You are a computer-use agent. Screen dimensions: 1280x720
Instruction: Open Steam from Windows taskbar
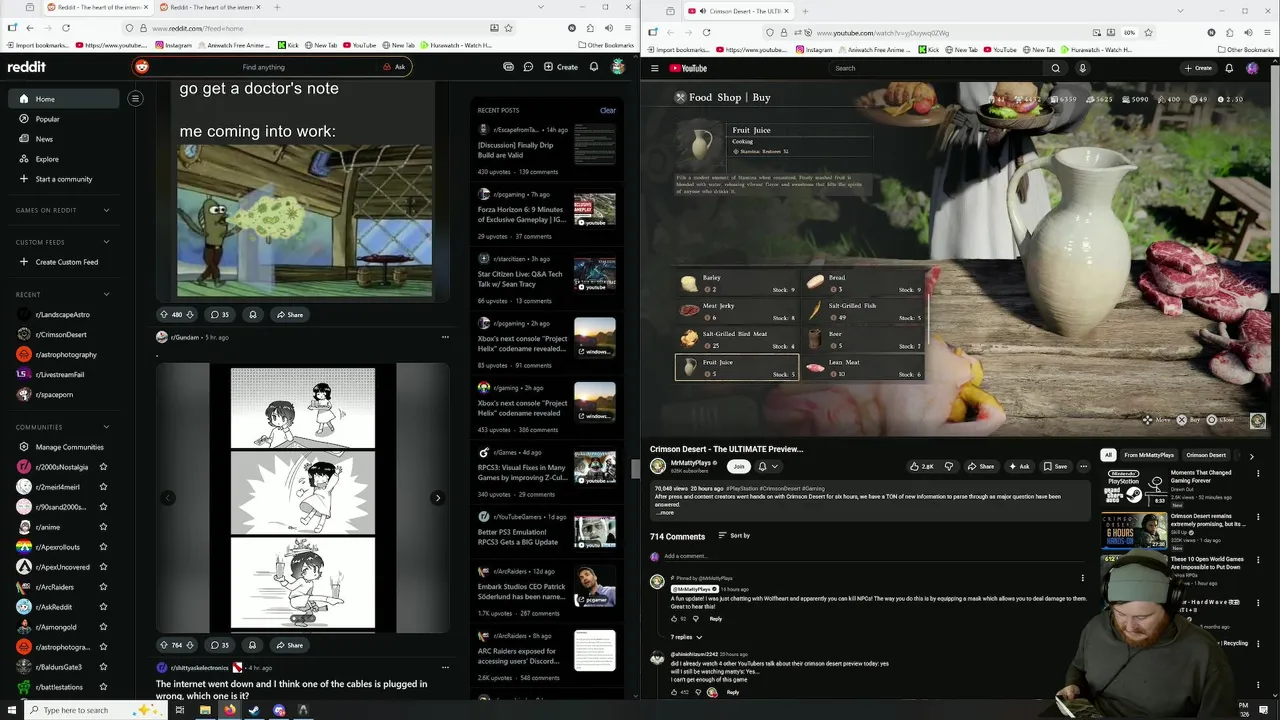[x=254, y=710]
